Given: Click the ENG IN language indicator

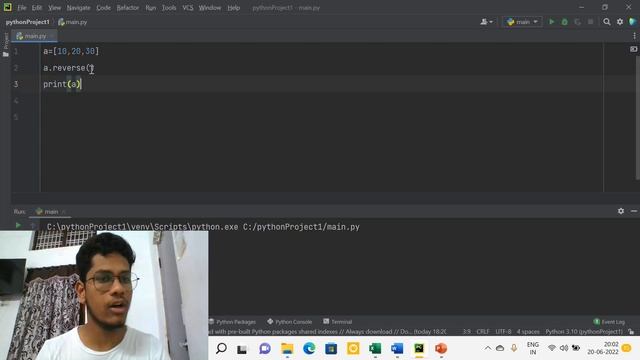Looking at the screenshot, I should (x=533, y=348).
